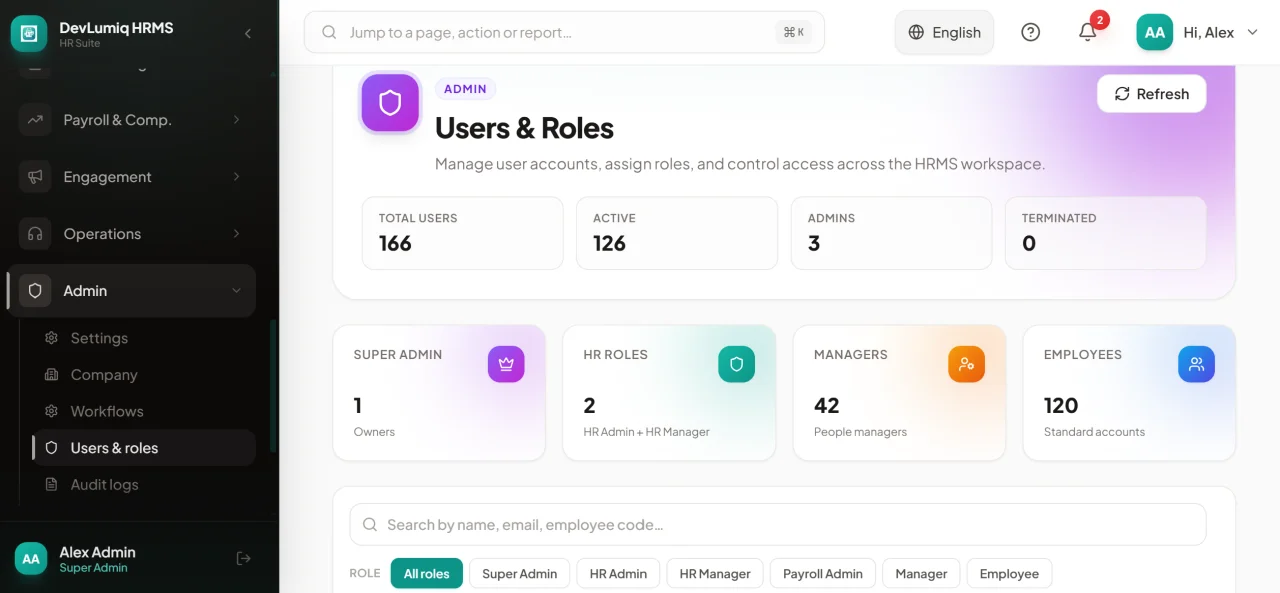
Task: Click the Jump to a page search field
Action: [x=564, y=32]
